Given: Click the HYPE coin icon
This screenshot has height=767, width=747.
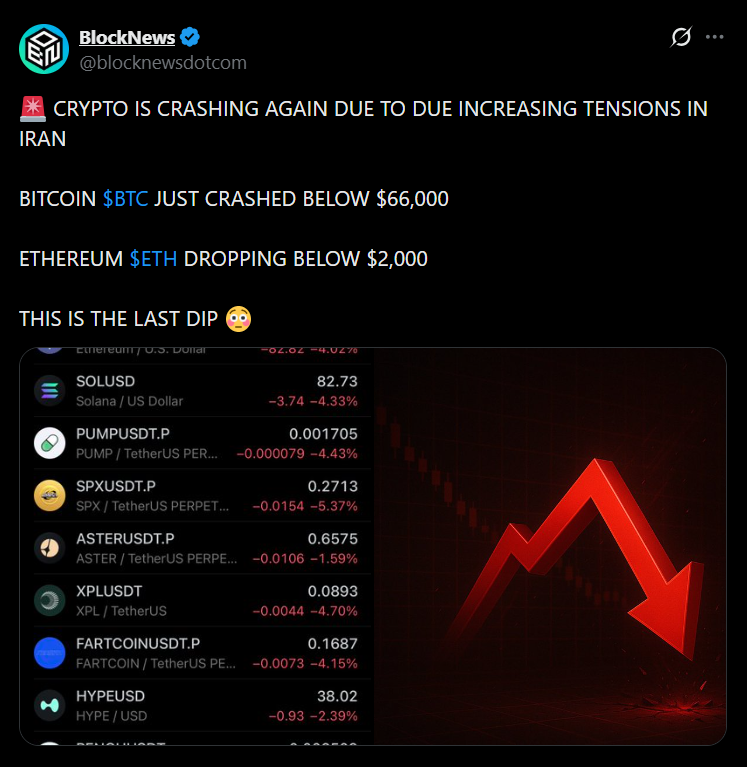Looking at the screenshot, I should pos(50,705).
